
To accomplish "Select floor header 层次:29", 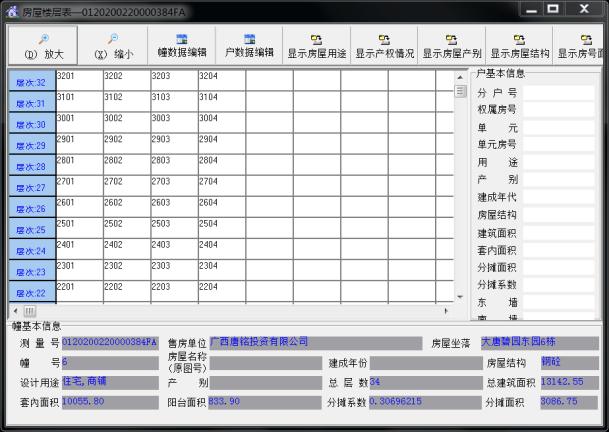I will tap(32, 144).
